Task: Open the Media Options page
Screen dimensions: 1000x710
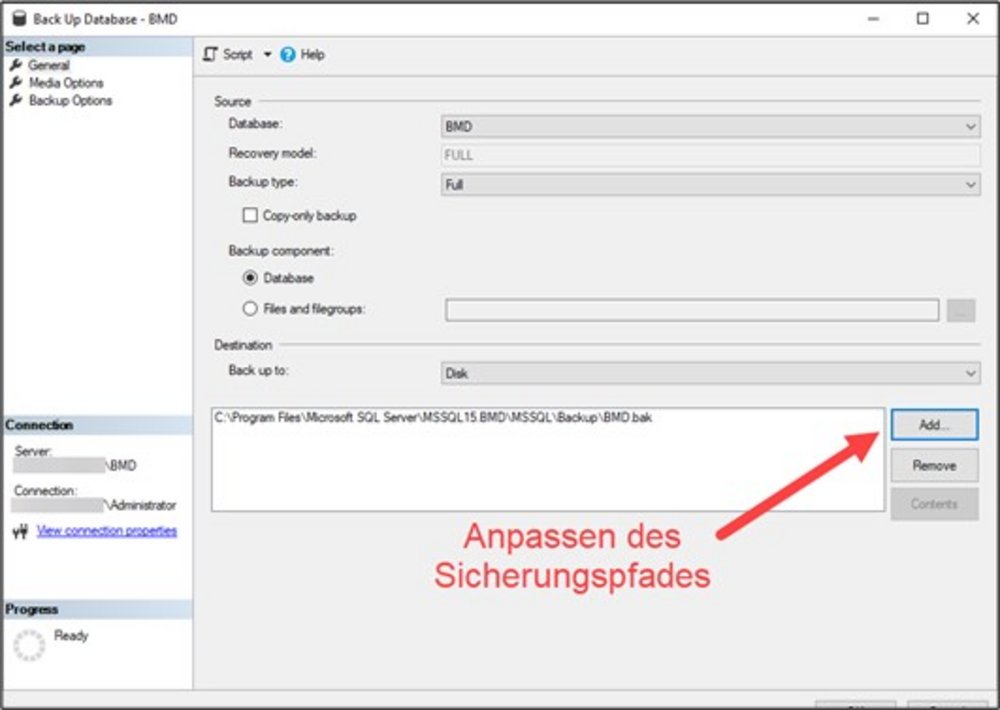Action: pyautogui.click(x=65, y=83)
